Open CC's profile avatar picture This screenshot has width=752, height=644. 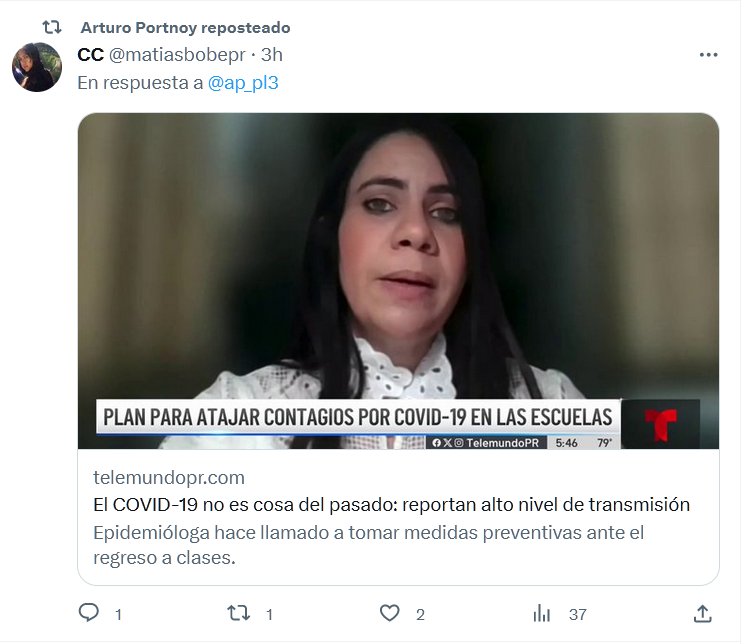pyautogui.click(x=37, y=67)
